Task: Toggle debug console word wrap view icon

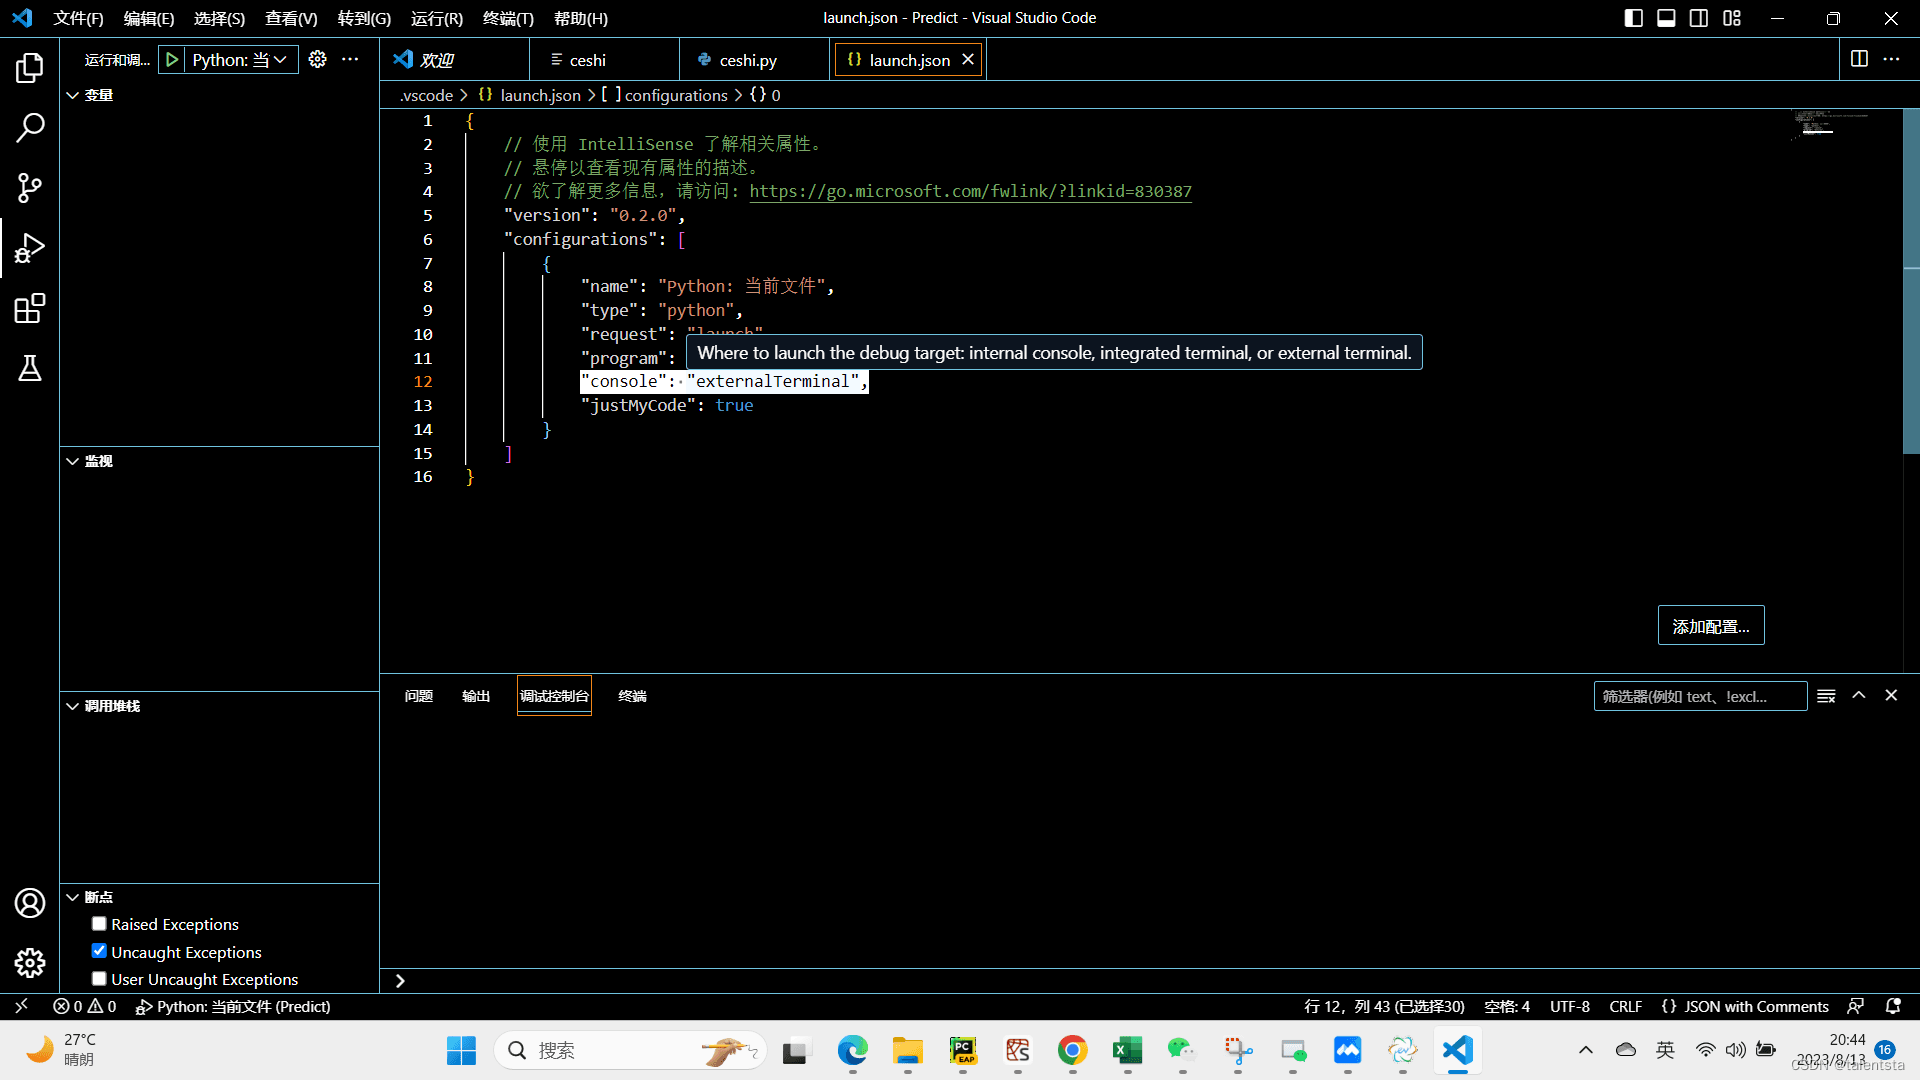Action: (x=1826, y=696)
